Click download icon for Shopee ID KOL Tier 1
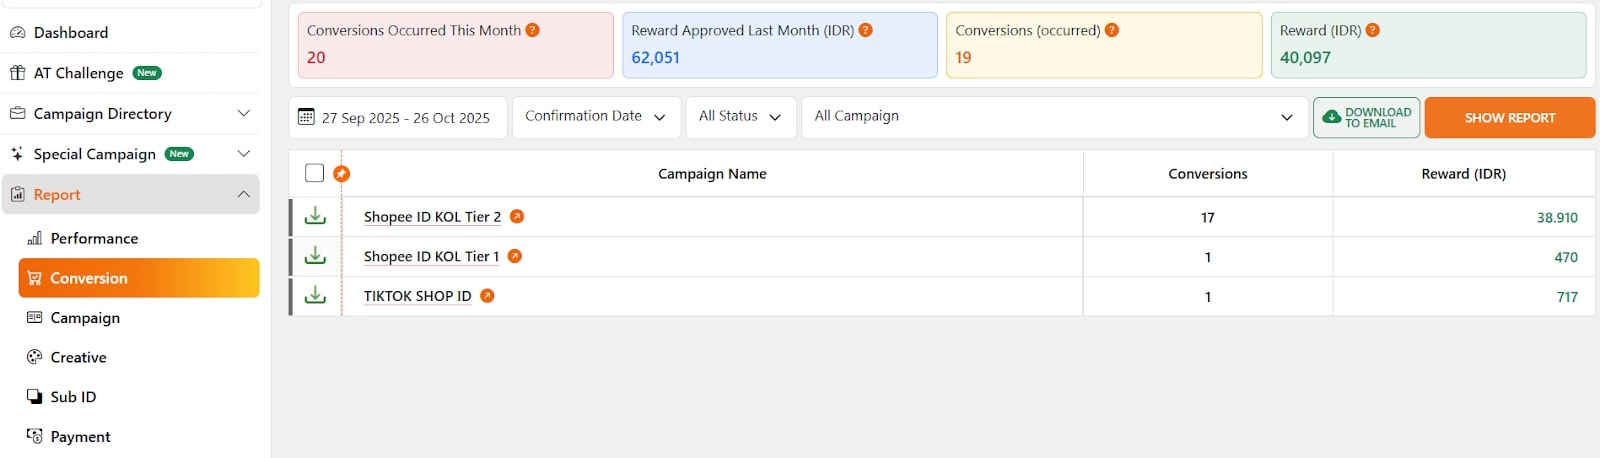 pos(315,256)
